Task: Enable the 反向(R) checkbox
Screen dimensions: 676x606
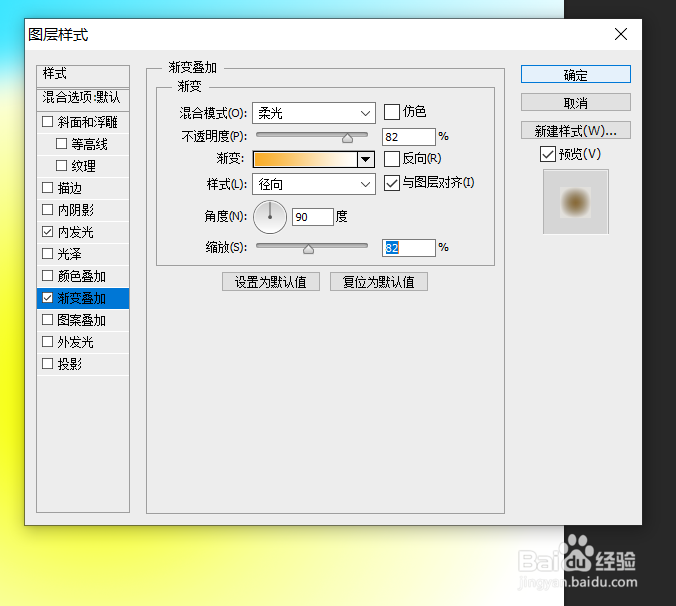Action: tap(391, 159)
